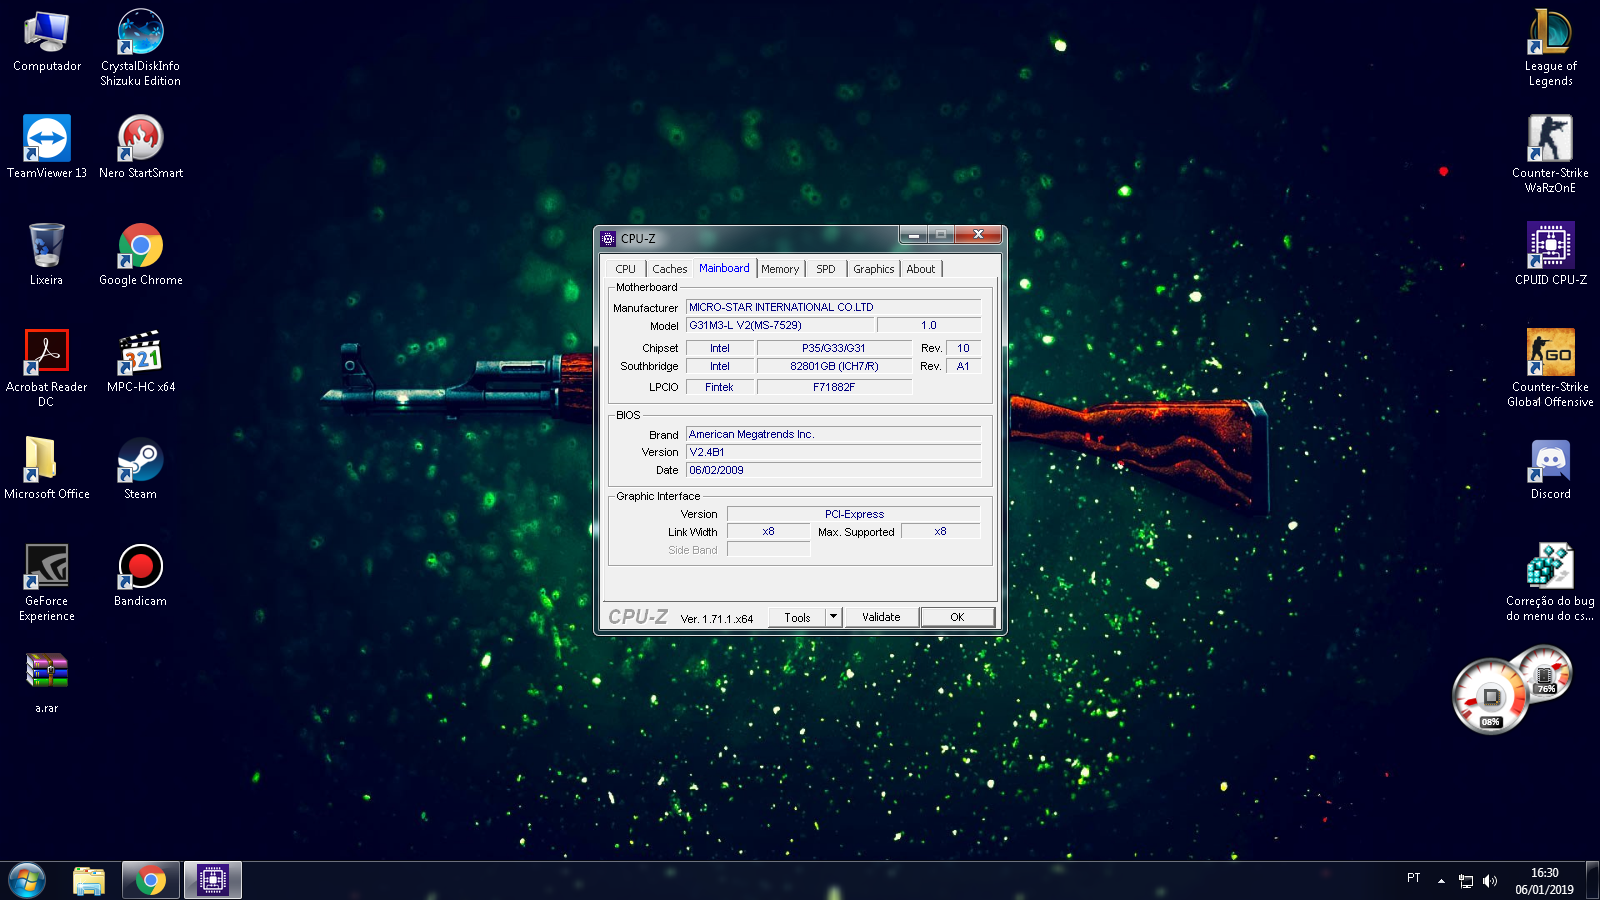Open Nero StartSmart shortcut
The image size is (1600, 900).
(x=140, y=148)
